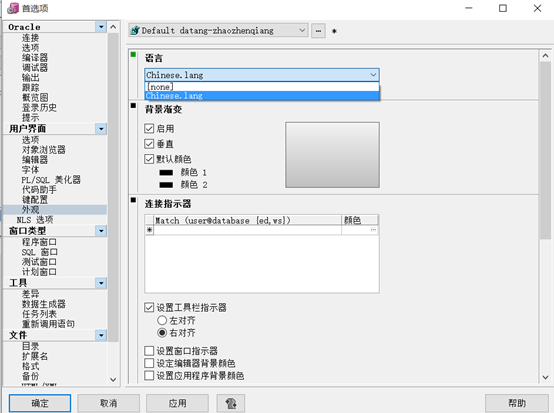Image resolution: width=554 pixels, height=413 pixels.
Task: Click the 应用 button
Action: point(177,403)
